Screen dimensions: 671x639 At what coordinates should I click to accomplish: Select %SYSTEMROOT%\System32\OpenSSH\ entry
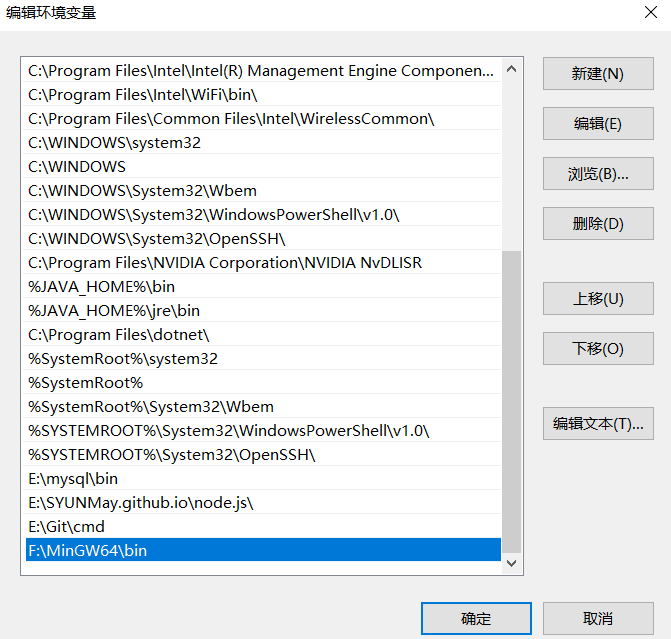coord(263,454)
